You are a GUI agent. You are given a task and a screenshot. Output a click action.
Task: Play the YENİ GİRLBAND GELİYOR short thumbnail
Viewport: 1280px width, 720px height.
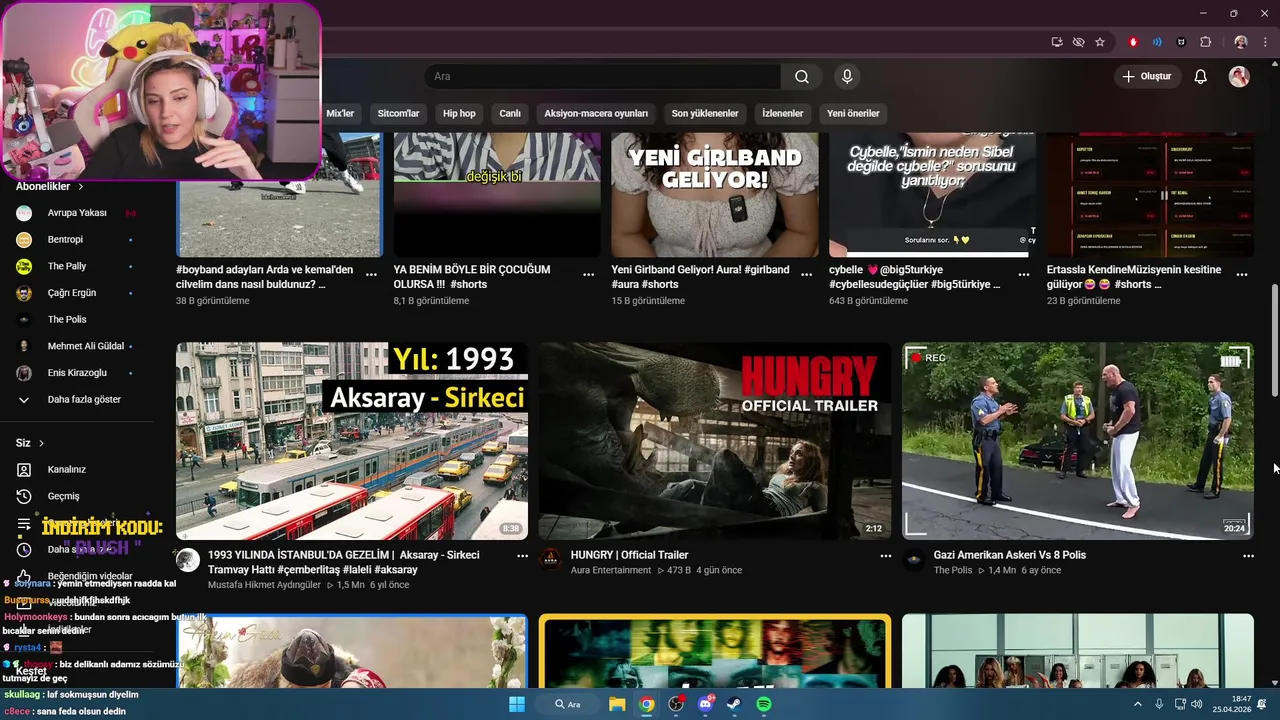pos(715,195)
